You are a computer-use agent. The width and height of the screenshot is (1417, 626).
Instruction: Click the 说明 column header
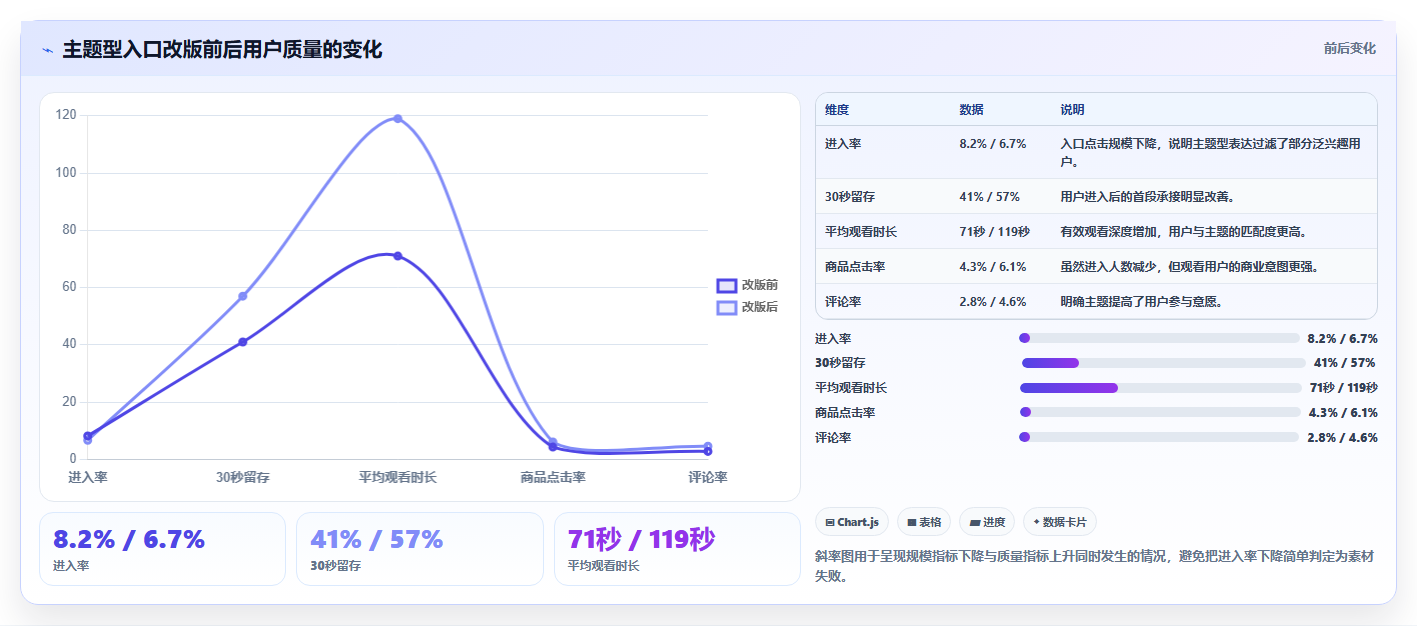(1072, 110)
